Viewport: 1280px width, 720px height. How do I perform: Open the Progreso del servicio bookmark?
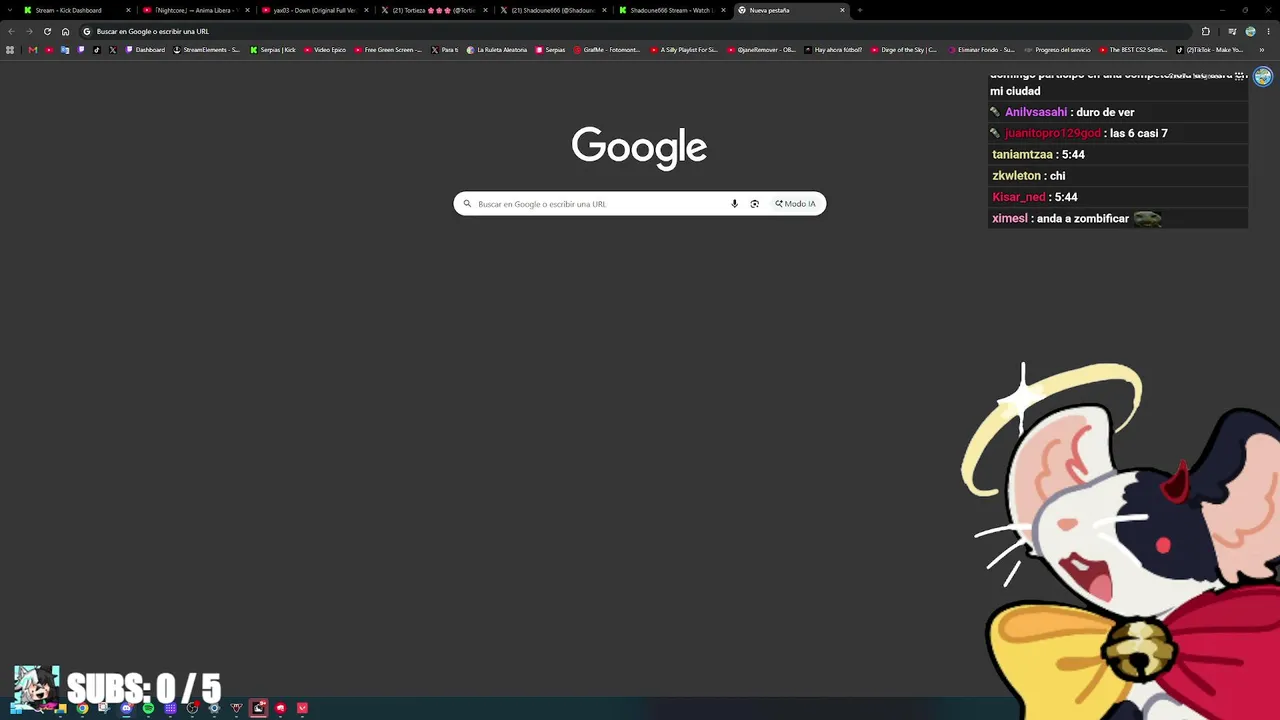pos(1058,50)
